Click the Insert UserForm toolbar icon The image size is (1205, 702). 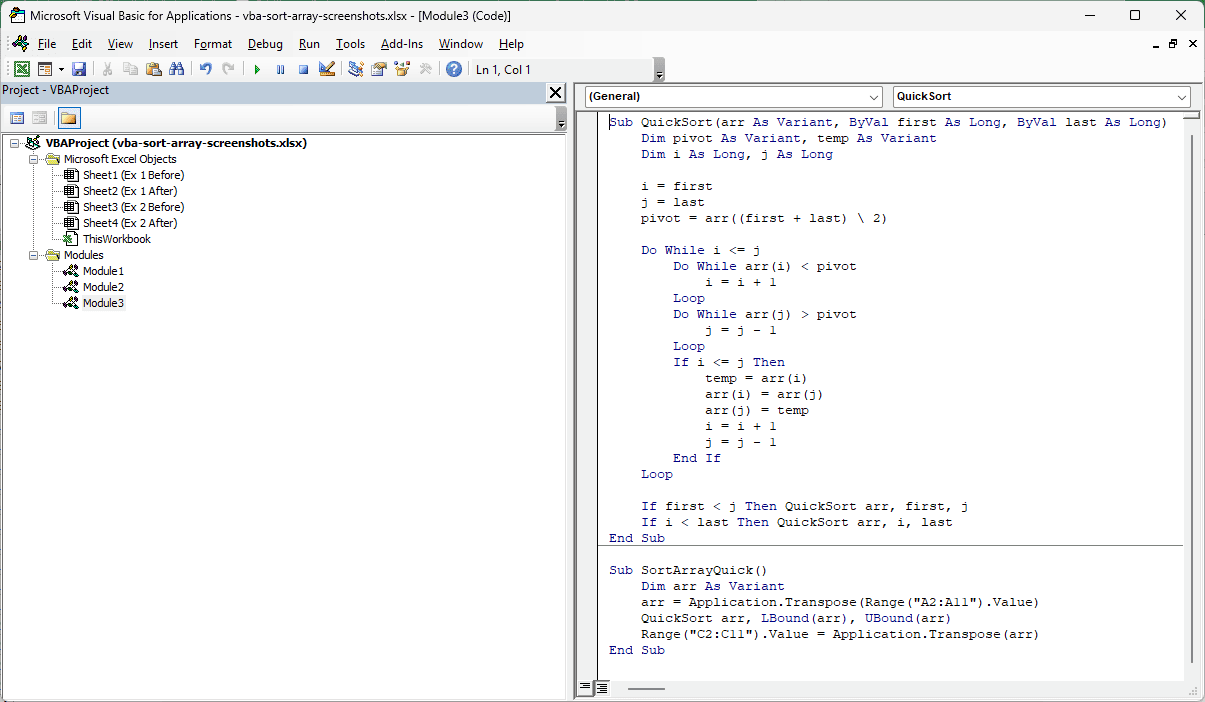[x=44, y=69]
